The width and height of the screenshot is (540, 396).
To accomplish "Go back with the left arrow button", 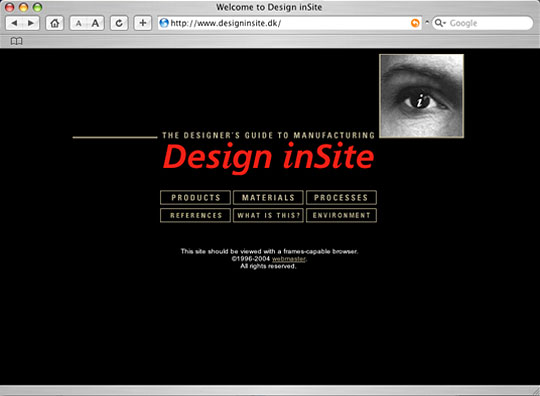I will tap(14, 23).
